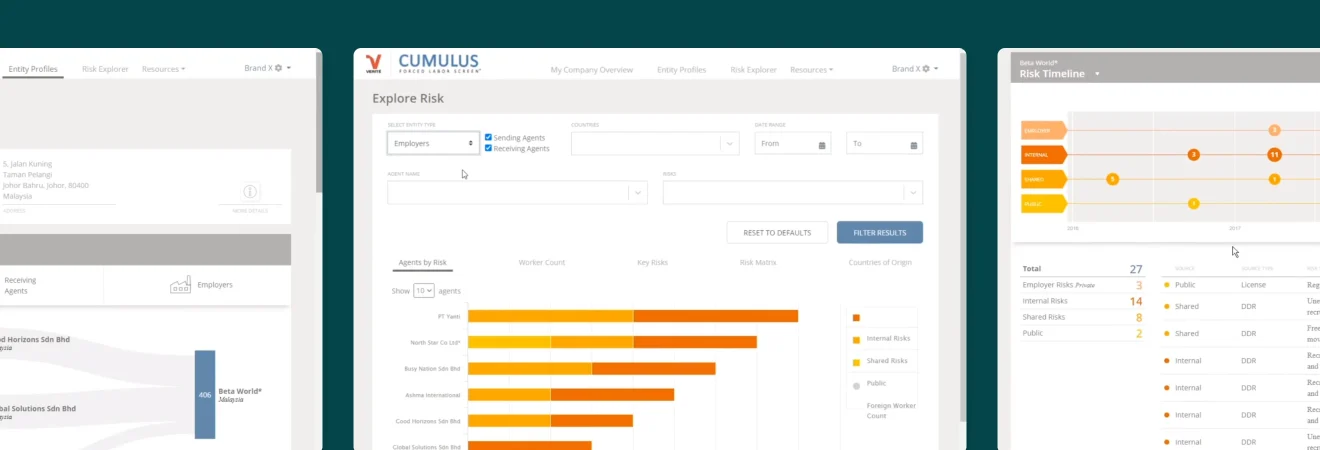The width and height of the screenshot is (1320, 450).
Task: Open the Employers entity type dropdown
Action: pos(433,144)
